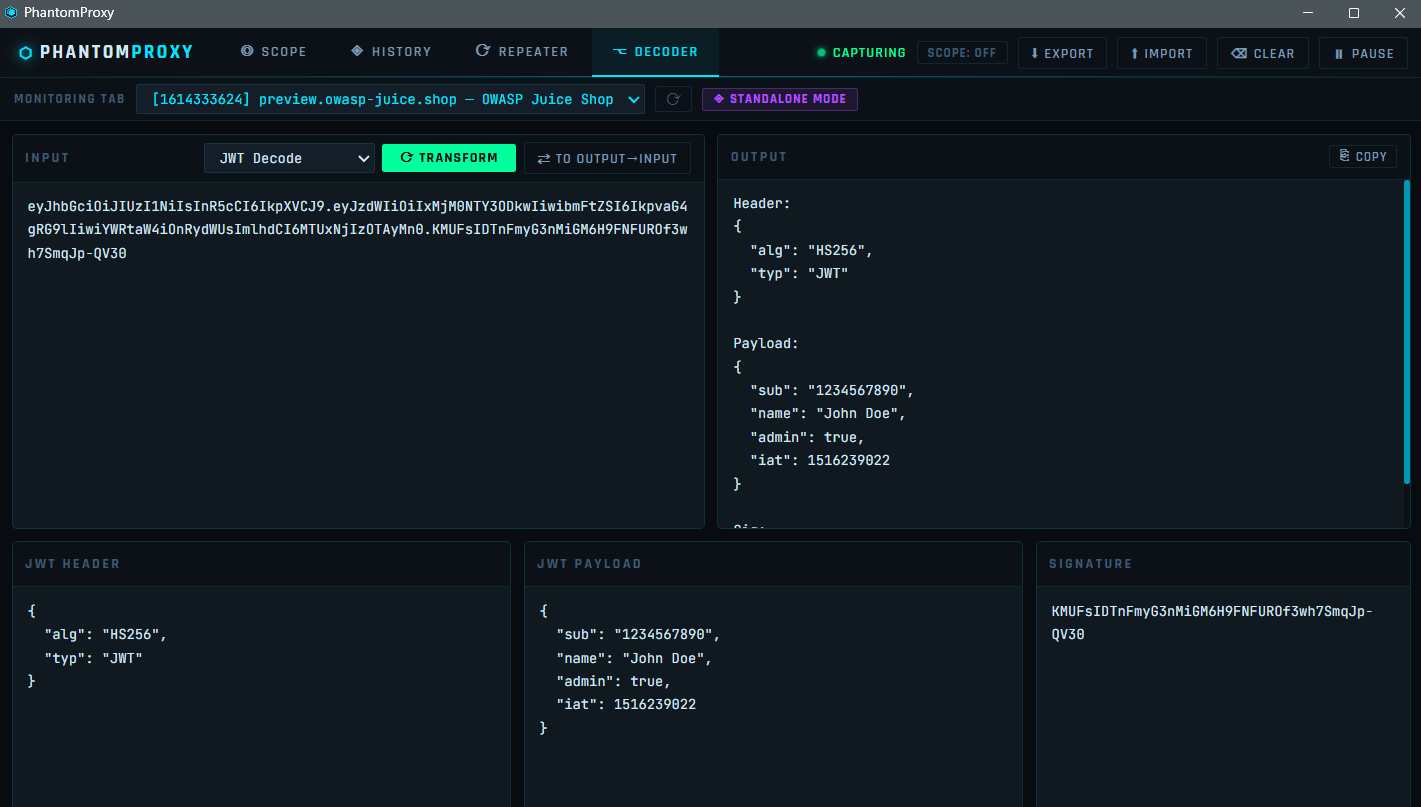Screen dimensions: 1421x807
Task: Click "alg": "HS256" in JWT Header panel
Action: pos(106,634)
